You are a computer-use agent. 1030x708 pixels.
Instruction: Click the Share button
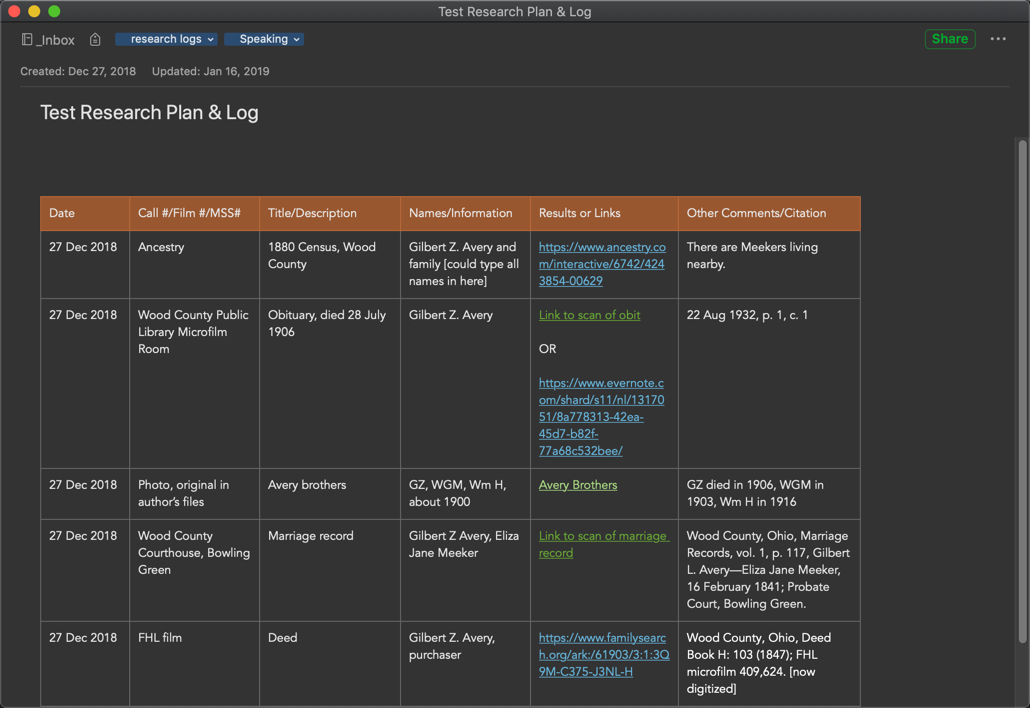click(x=949, y=39)
